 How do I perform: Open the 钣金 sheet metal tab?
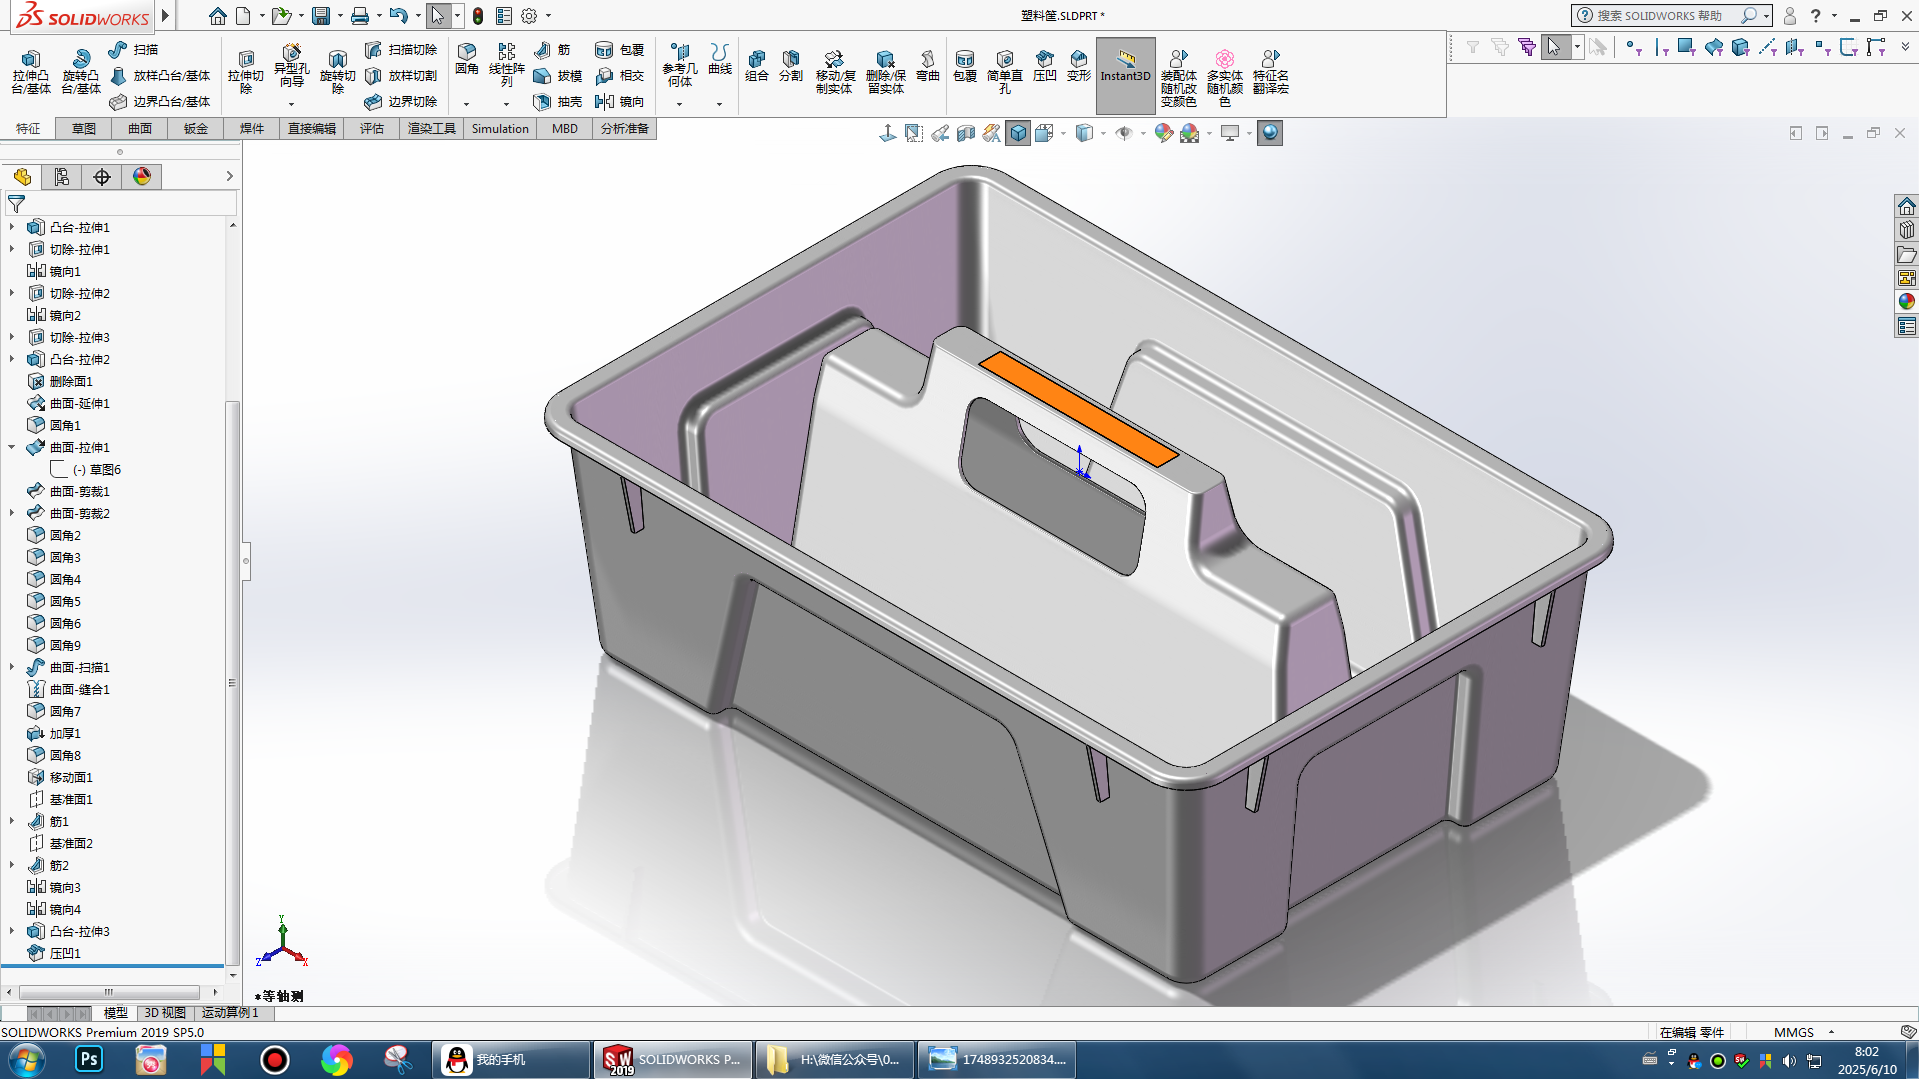196,129
